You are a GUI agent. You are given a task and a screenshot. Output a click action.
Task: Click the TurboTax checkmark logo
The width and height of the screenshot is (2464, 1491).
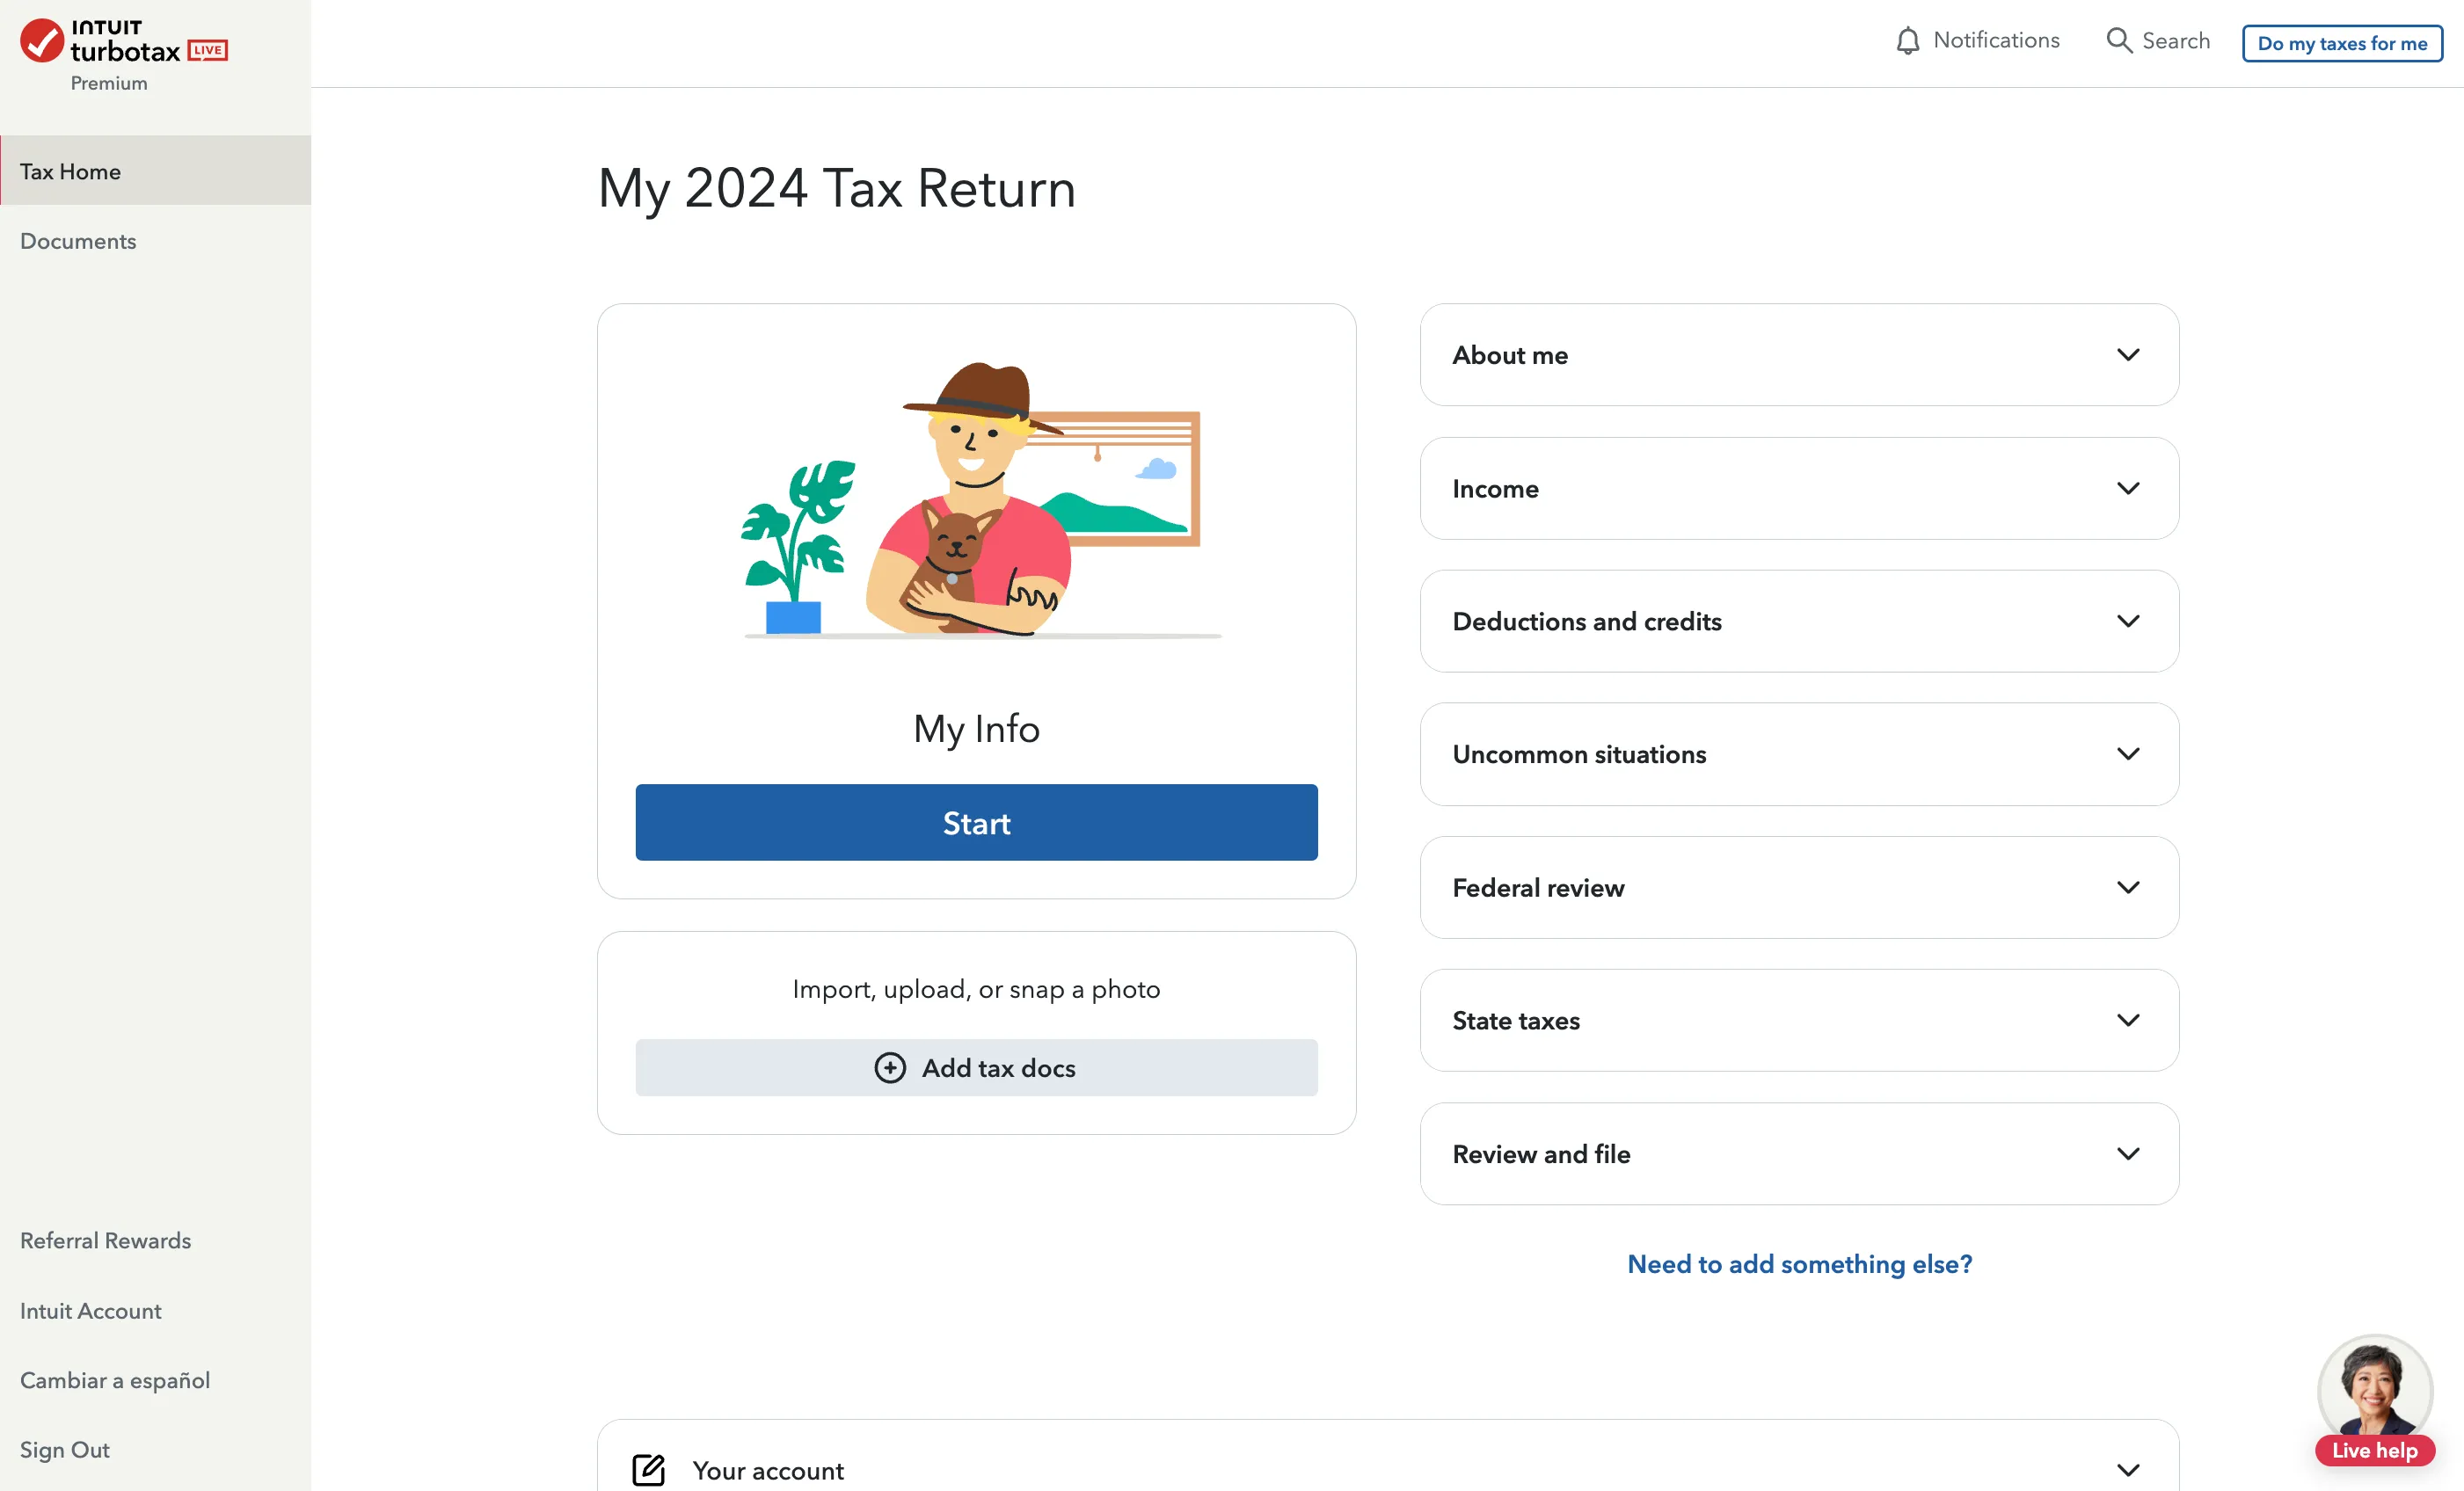click(x=42, y=41)
